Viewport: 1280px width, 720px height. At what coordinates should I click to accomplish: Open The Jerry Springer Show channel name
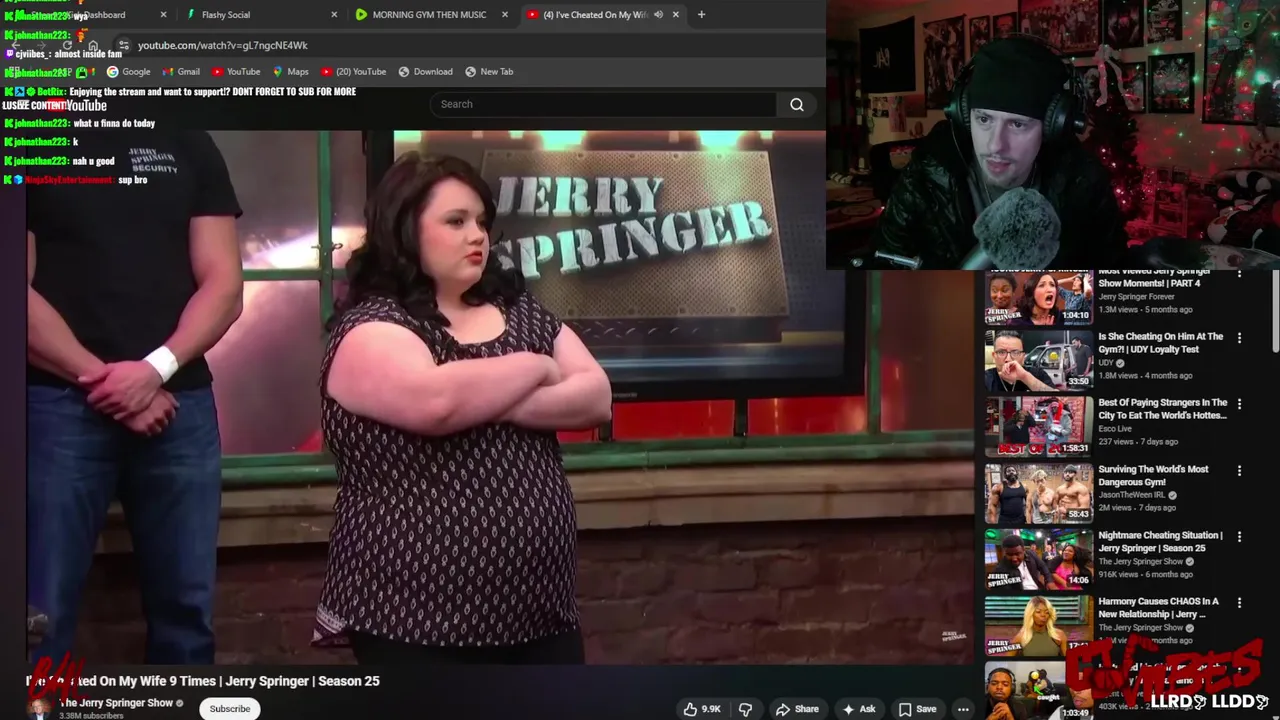click(116, 703)
